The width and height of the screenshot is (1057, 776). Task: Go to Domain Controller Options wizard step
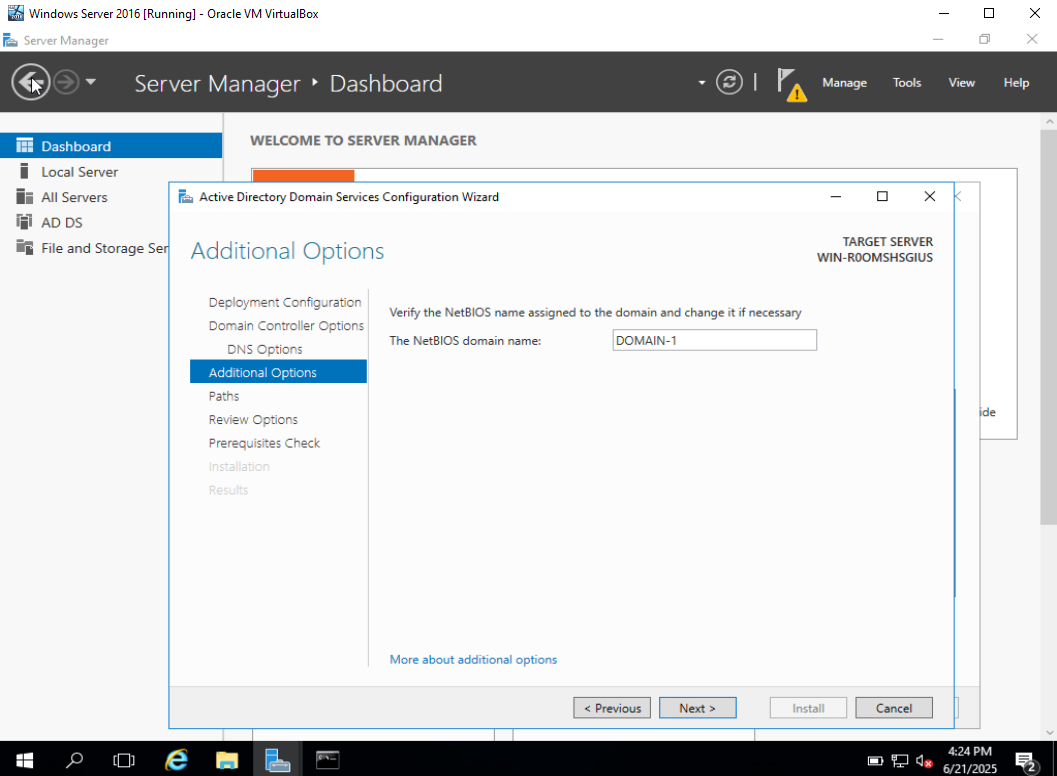[286, 326]
